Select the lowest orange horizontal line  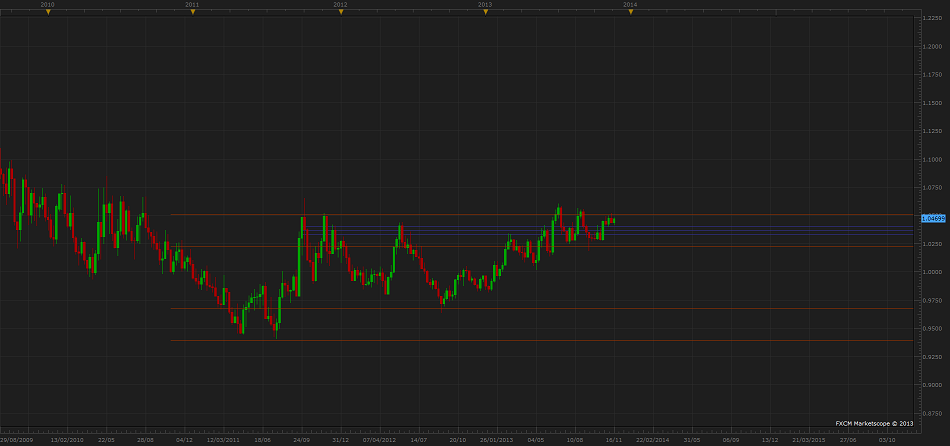(x=540, y=341)
